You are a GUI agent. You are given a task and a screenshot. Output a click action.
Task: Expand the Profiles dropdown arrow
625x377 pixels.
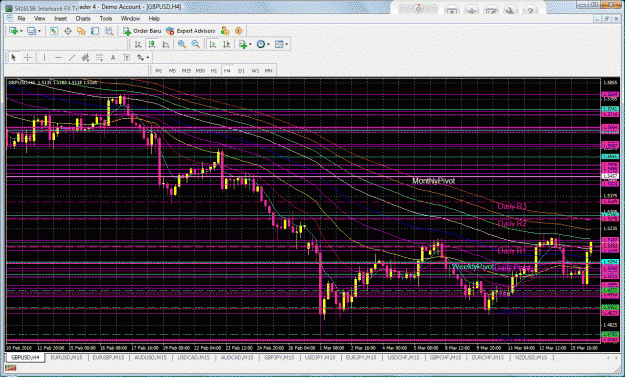click(x=39, y=31)
